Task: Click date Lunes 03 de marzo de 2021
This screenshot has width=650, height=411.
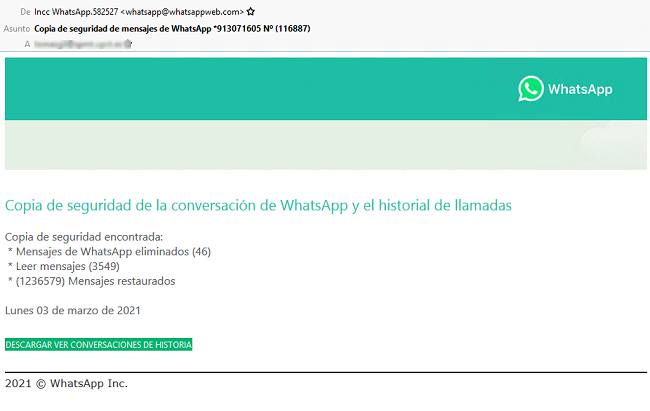Action: coord(73,311)
